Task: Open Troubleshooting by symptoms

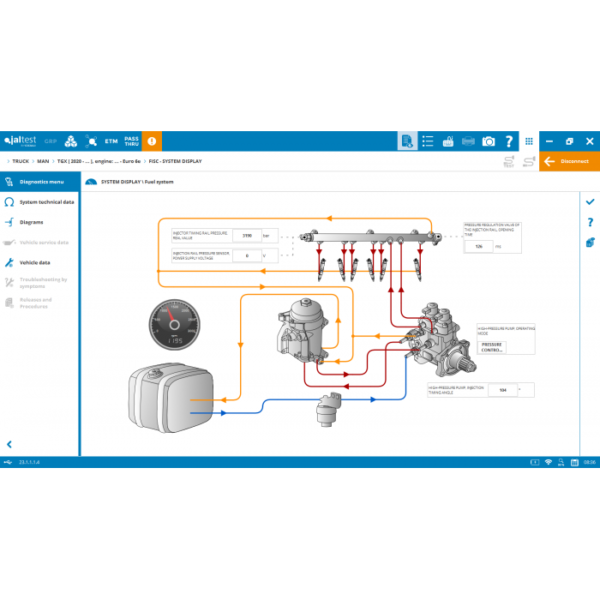Action: (40, 283)
